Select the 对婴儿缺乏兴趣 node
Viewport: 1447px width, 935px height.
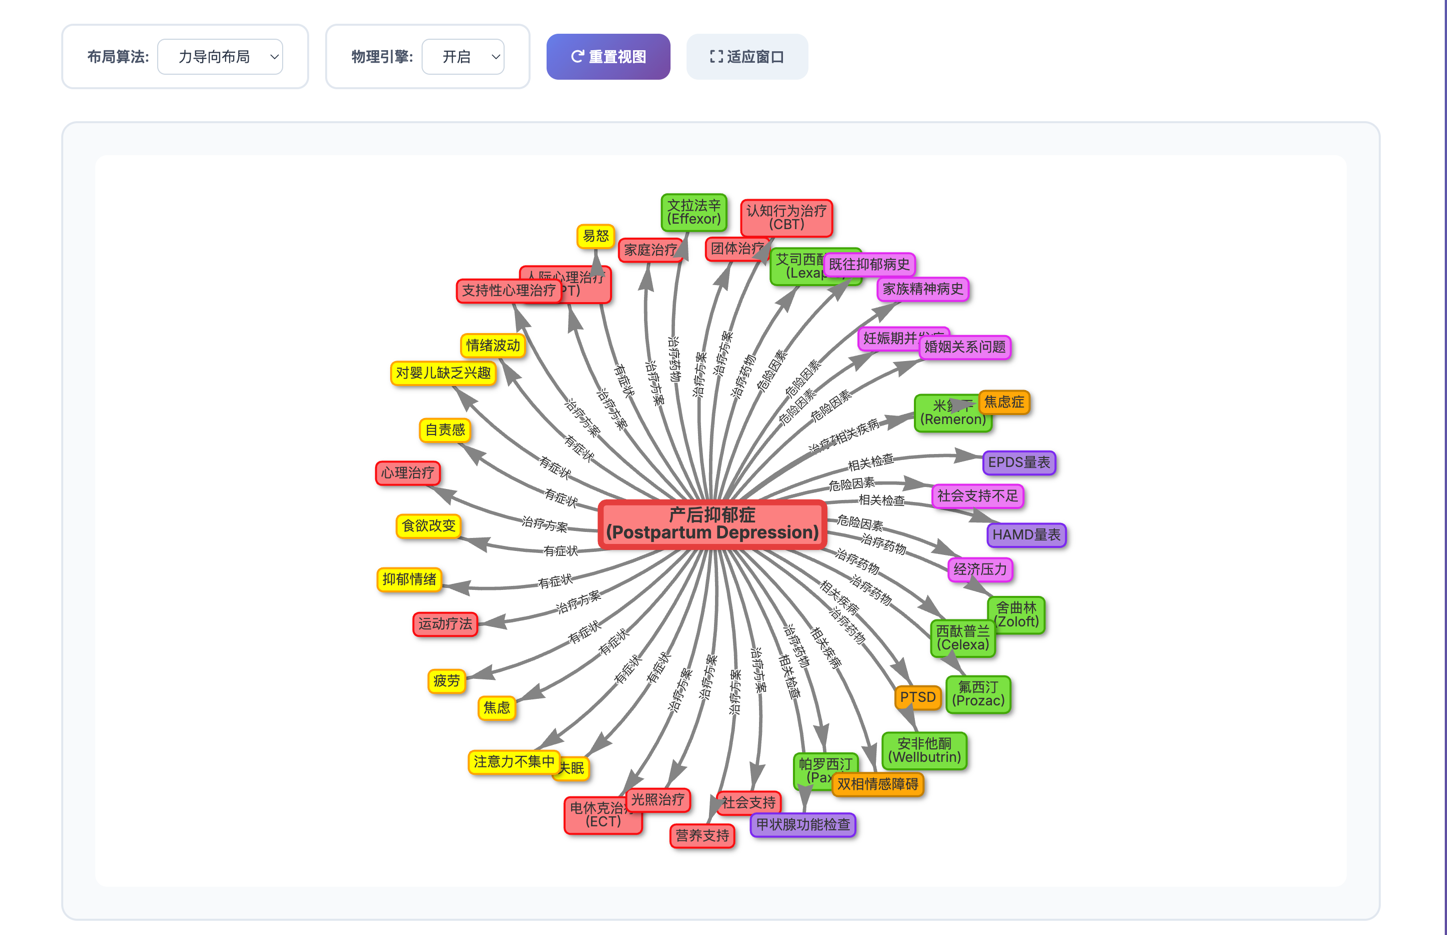tap(443, 373)
